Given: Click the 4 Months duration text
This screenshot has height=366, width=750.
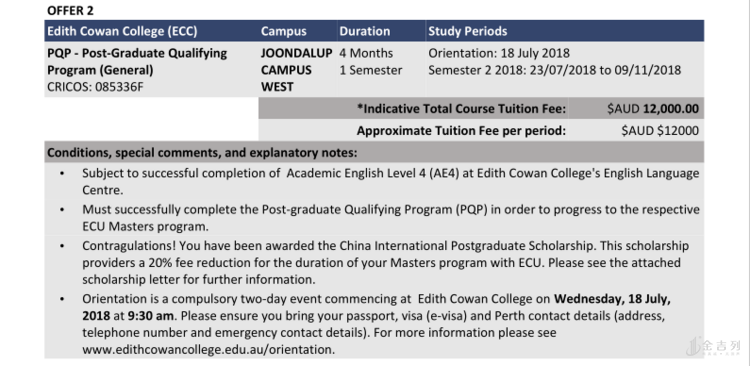Looking at the screenshot, I should pyautogui.click(x=366, y=53).
